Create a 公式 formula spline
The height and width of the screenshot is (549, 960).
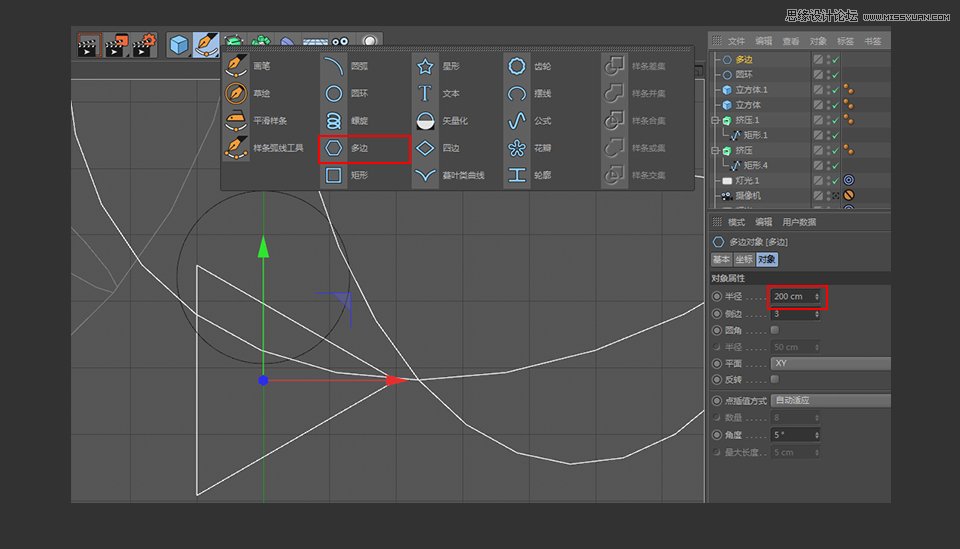(529, 121)
